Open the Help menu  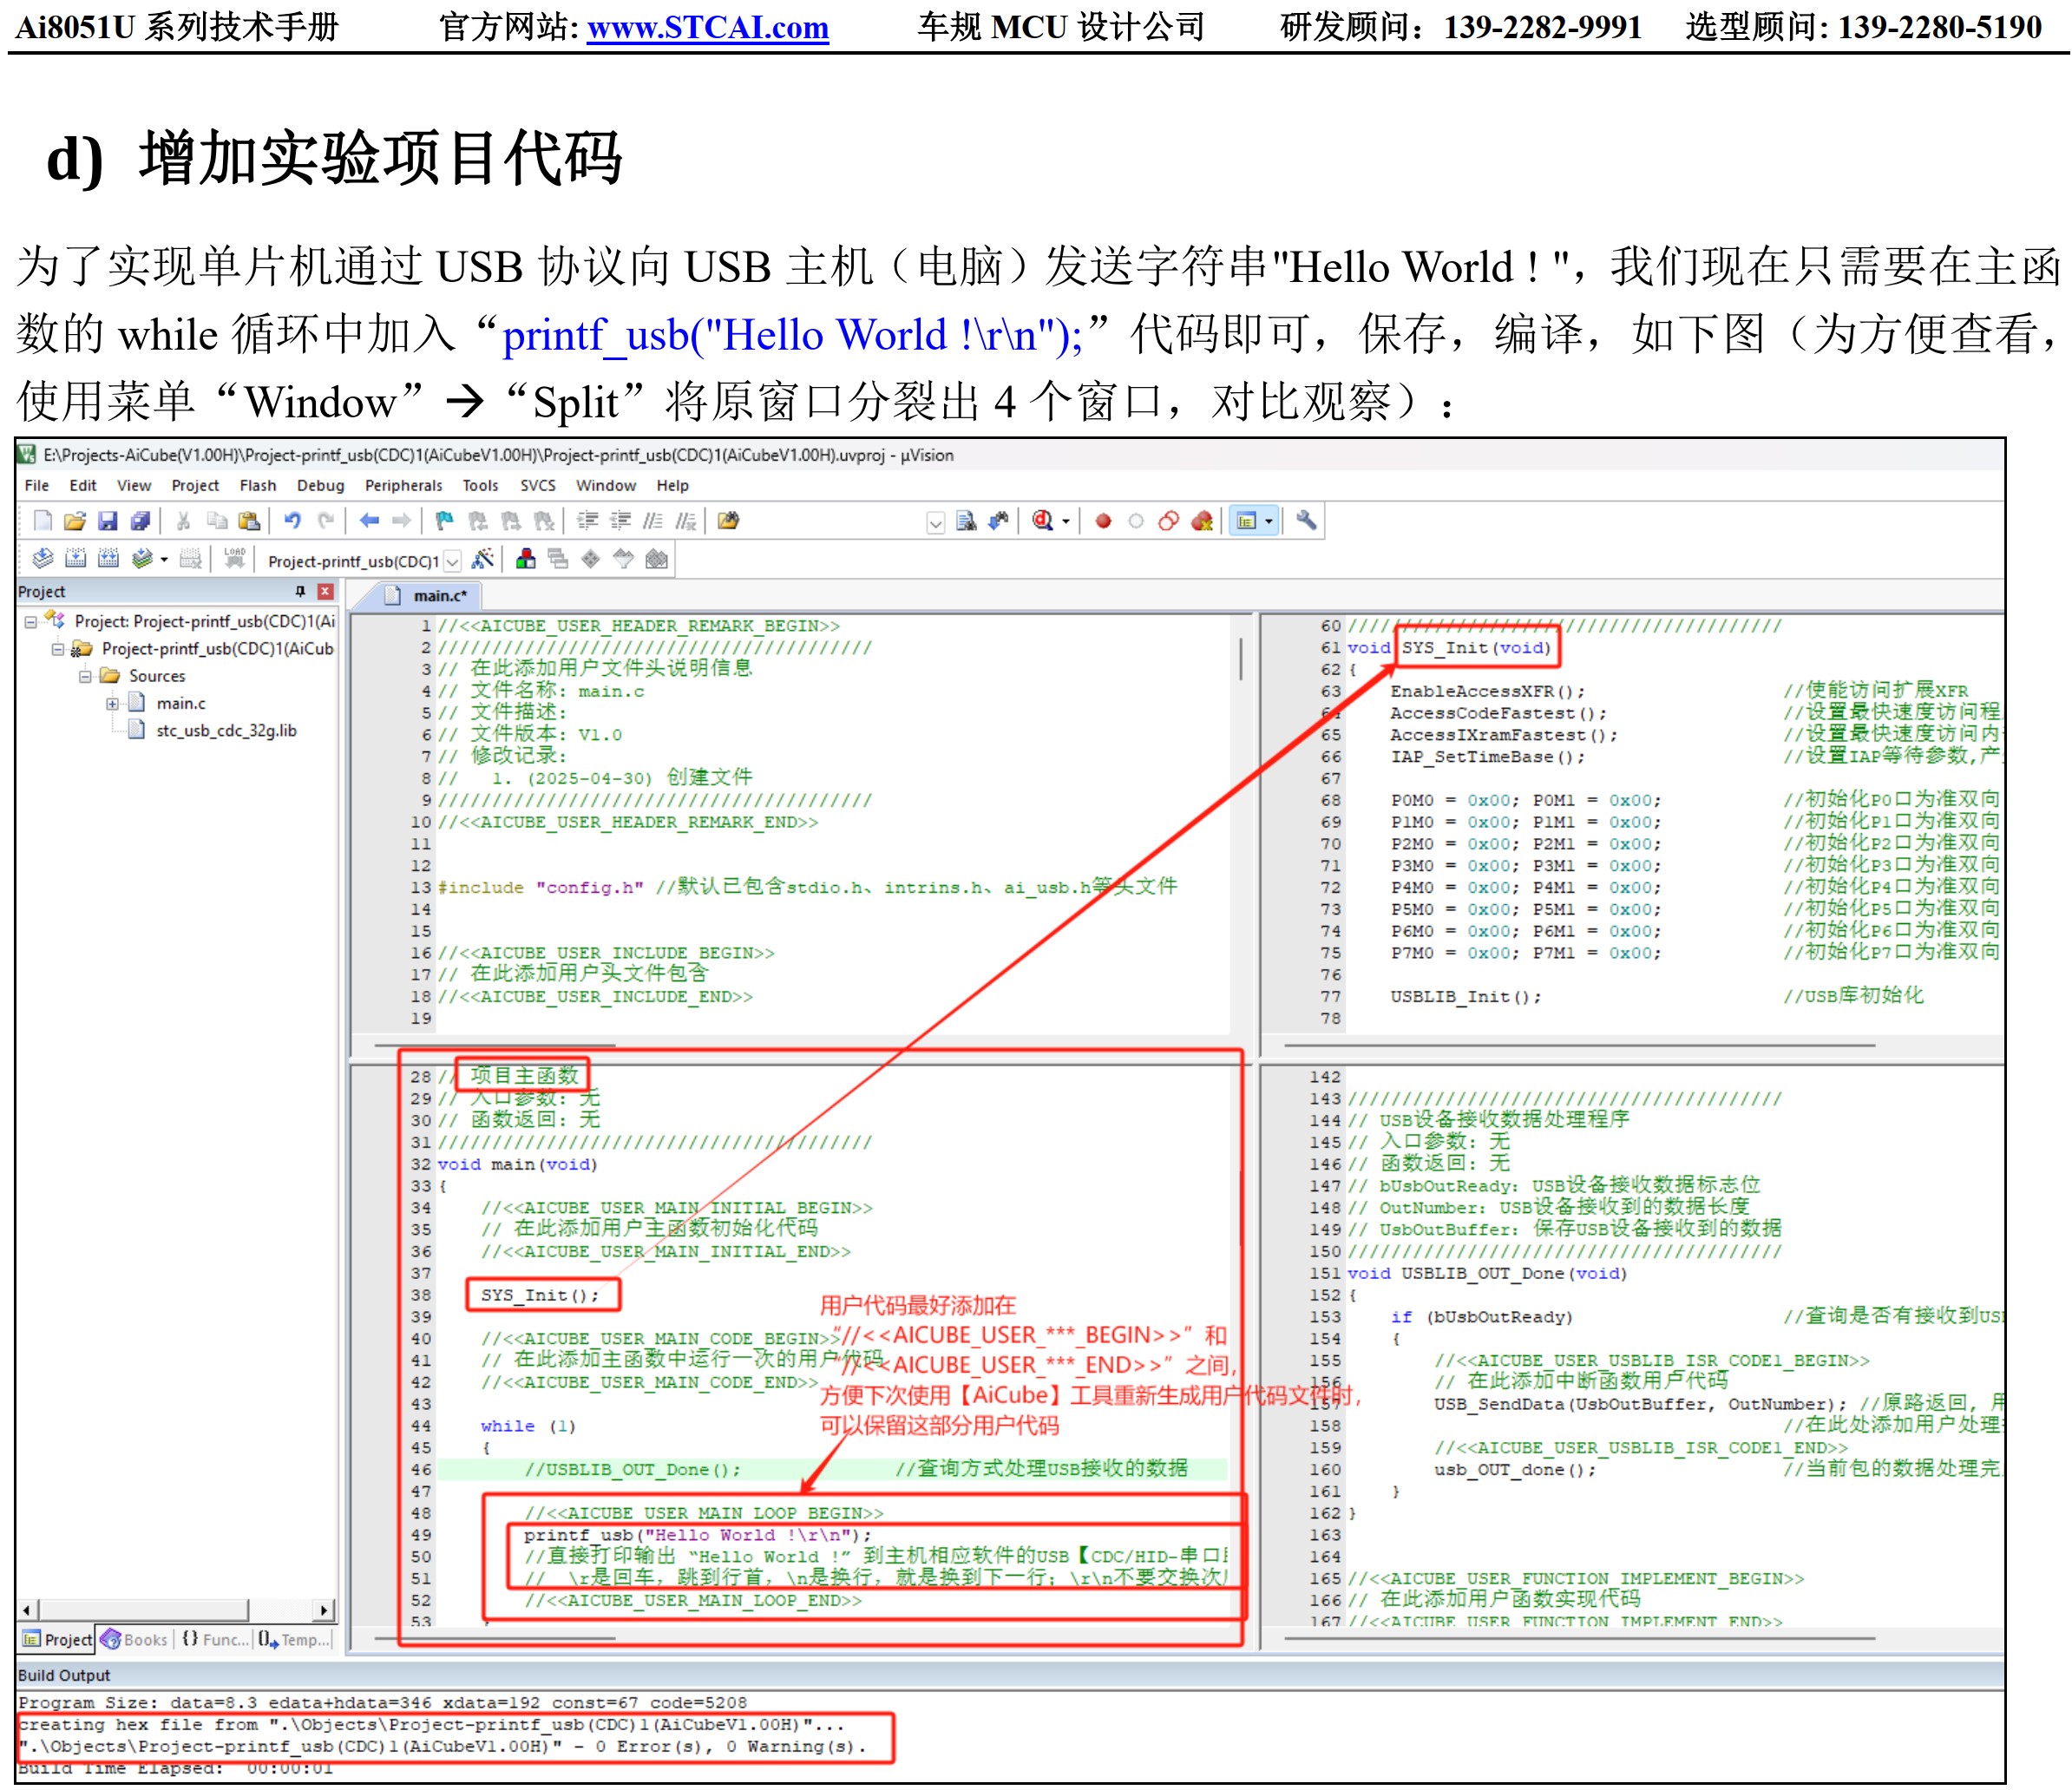(x=673, y=486)
